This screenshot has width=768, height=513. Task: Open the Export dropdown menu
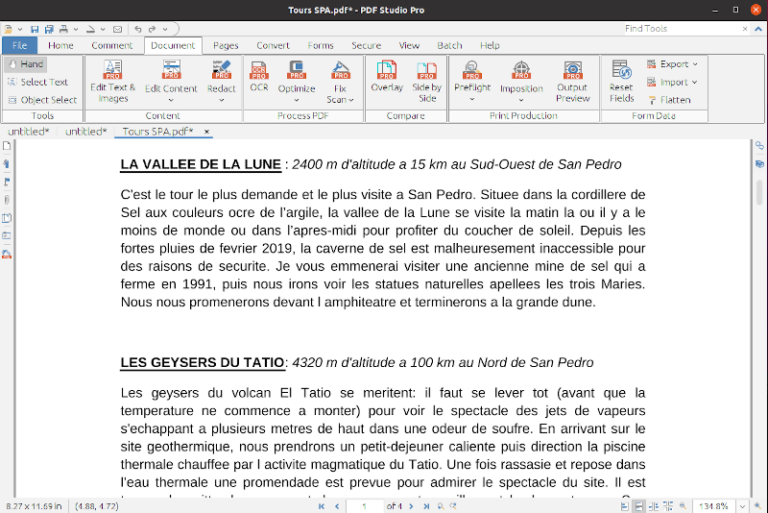click(x=673, y=64)
